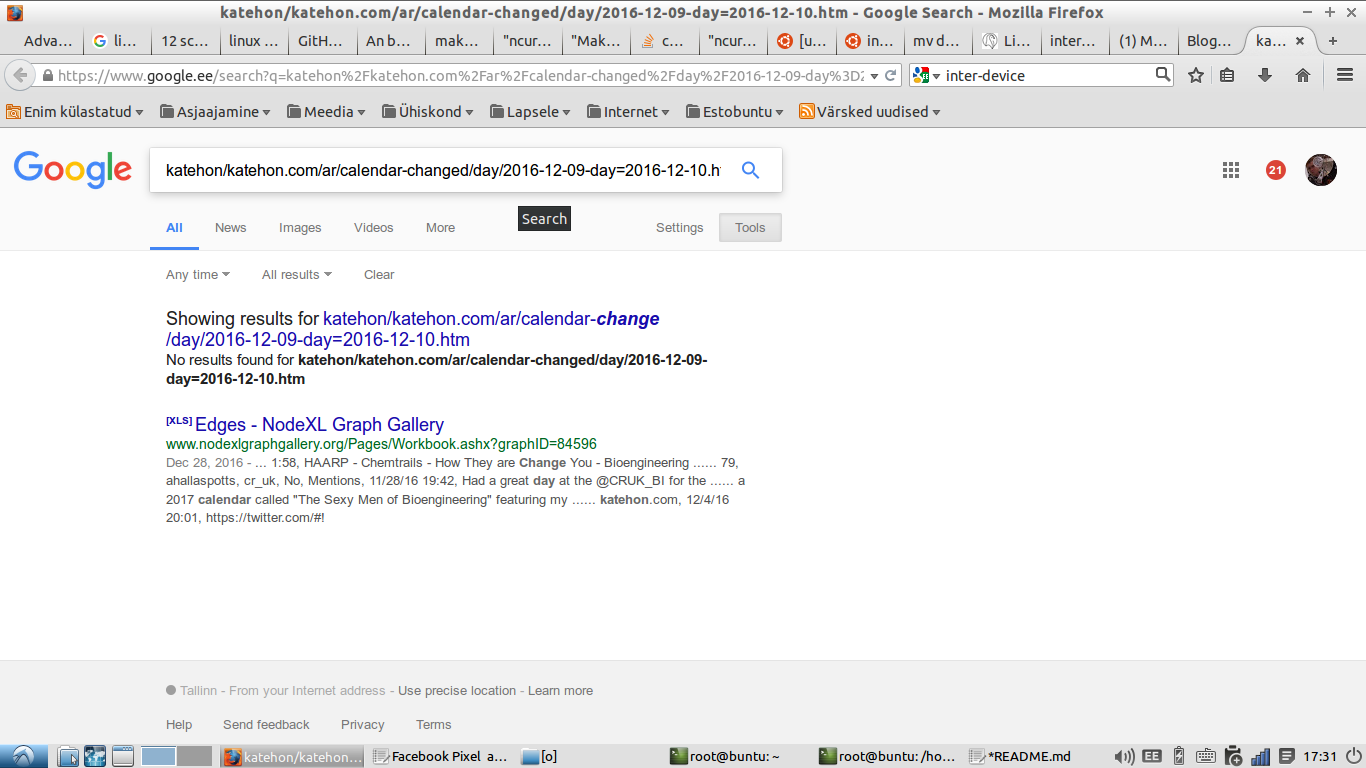Open the More search categories menu

pos(440,228)
